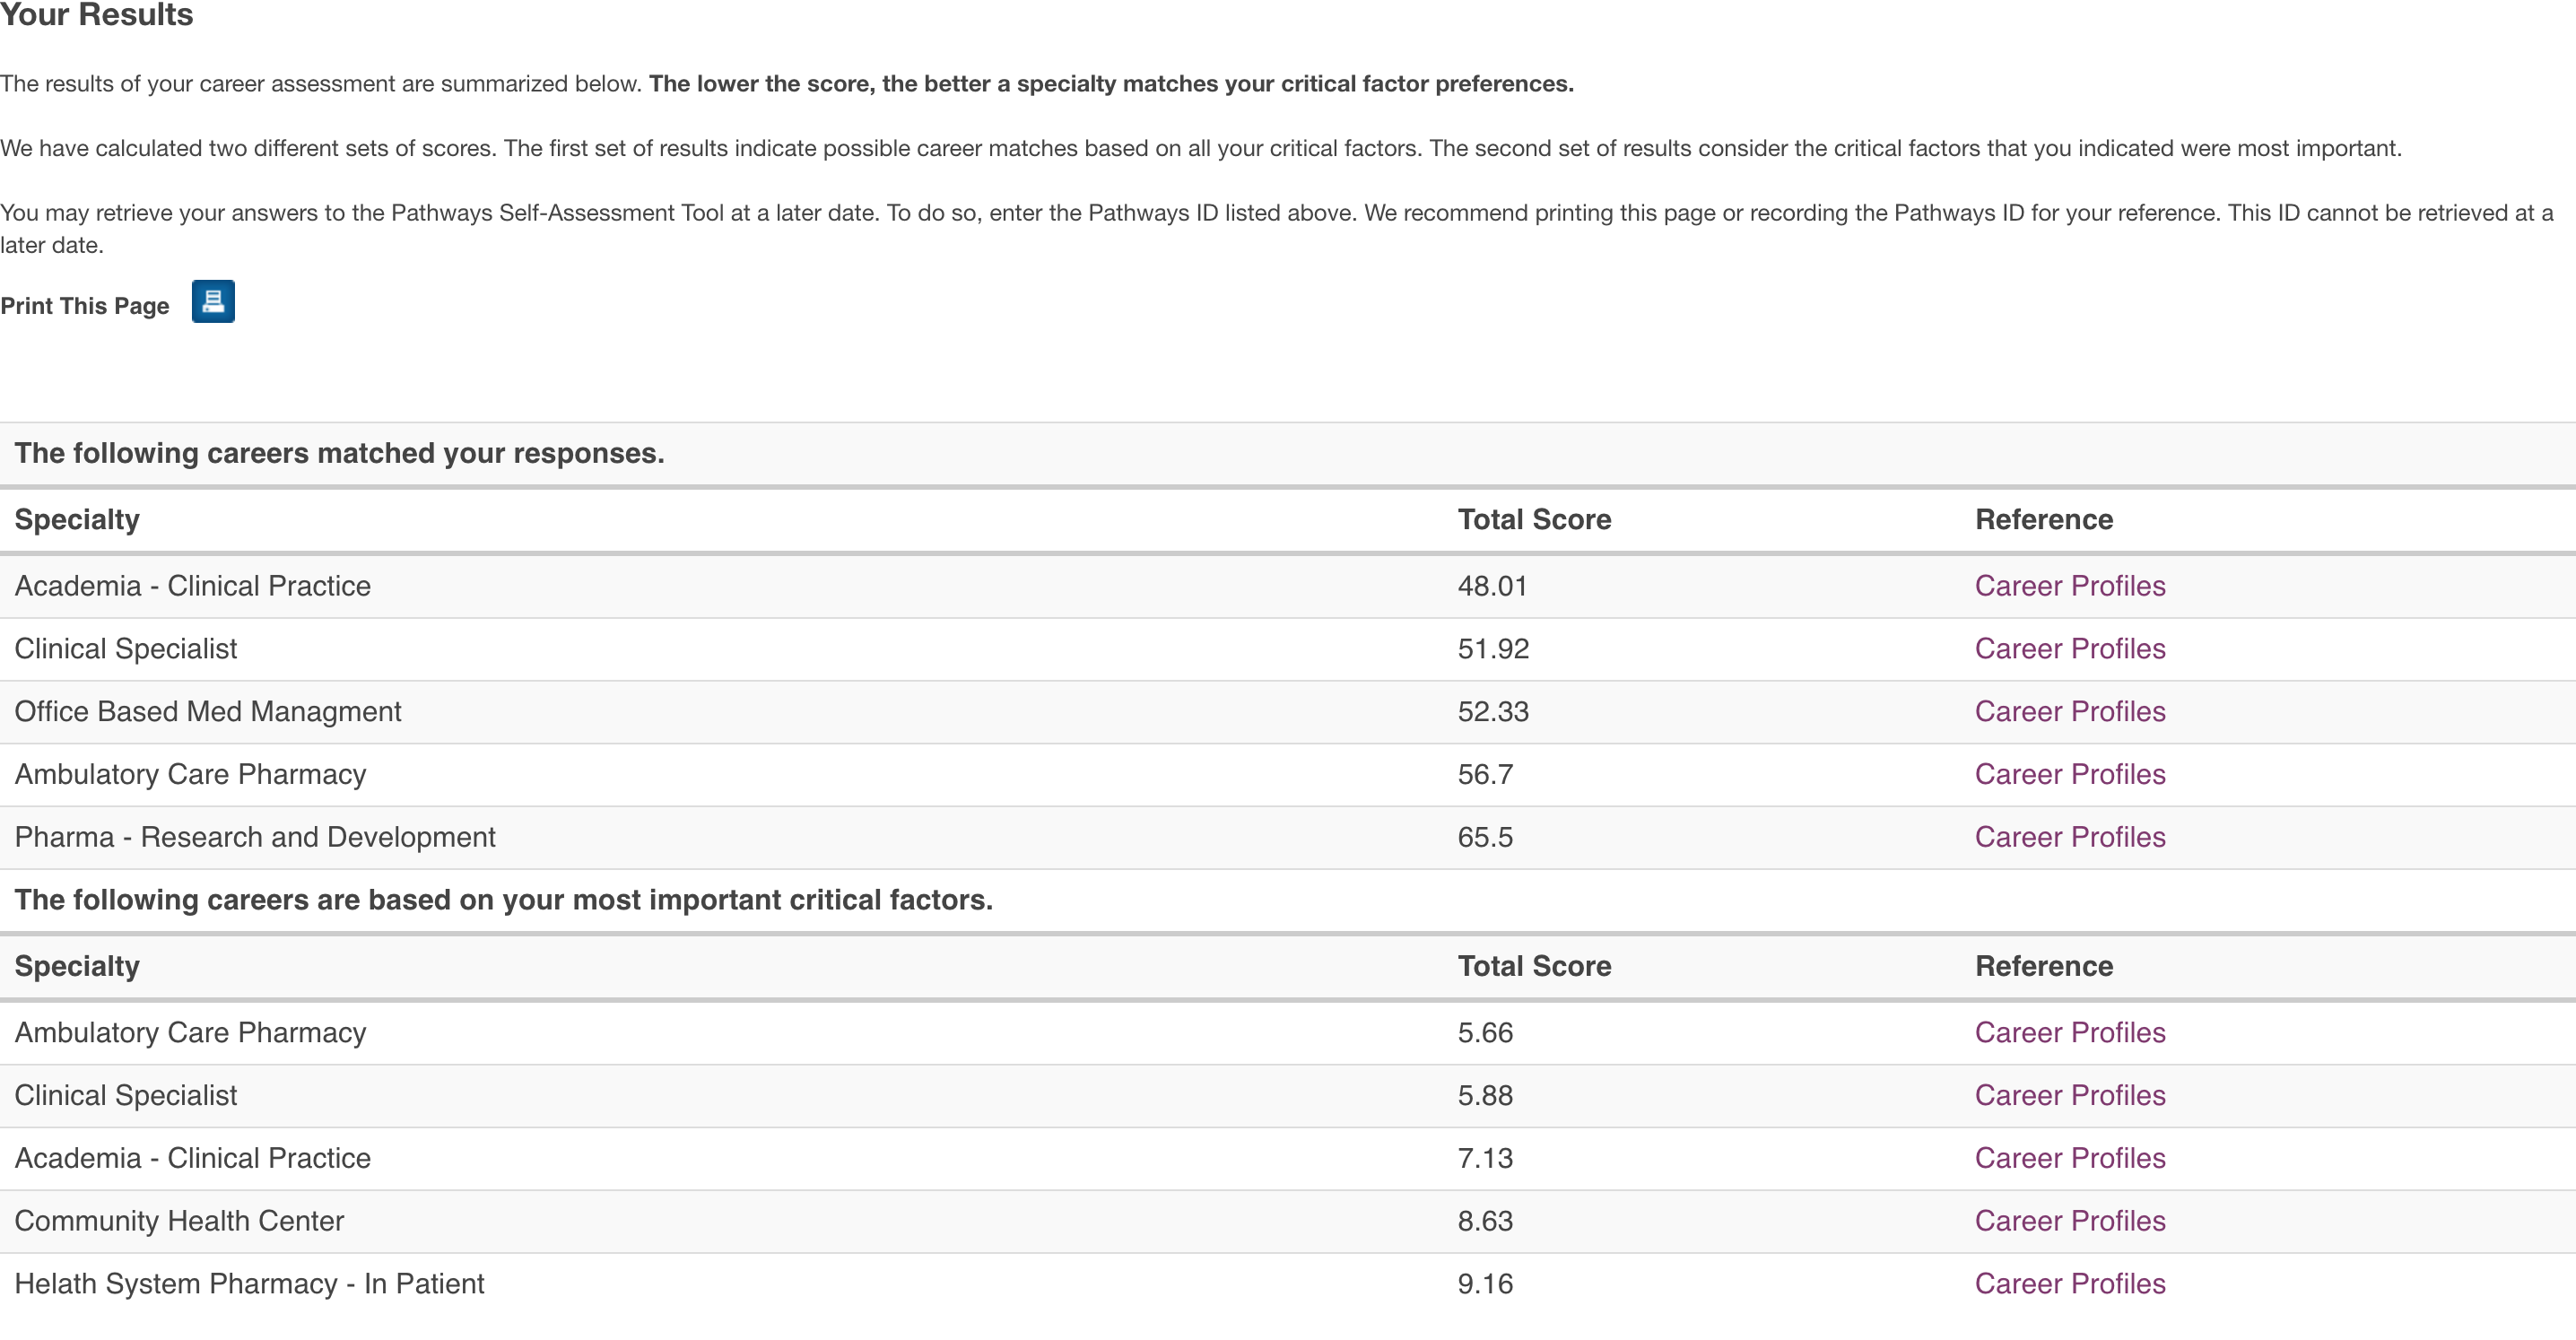Open Career Profiles for the 5.66 score row

[2069, 1033]
